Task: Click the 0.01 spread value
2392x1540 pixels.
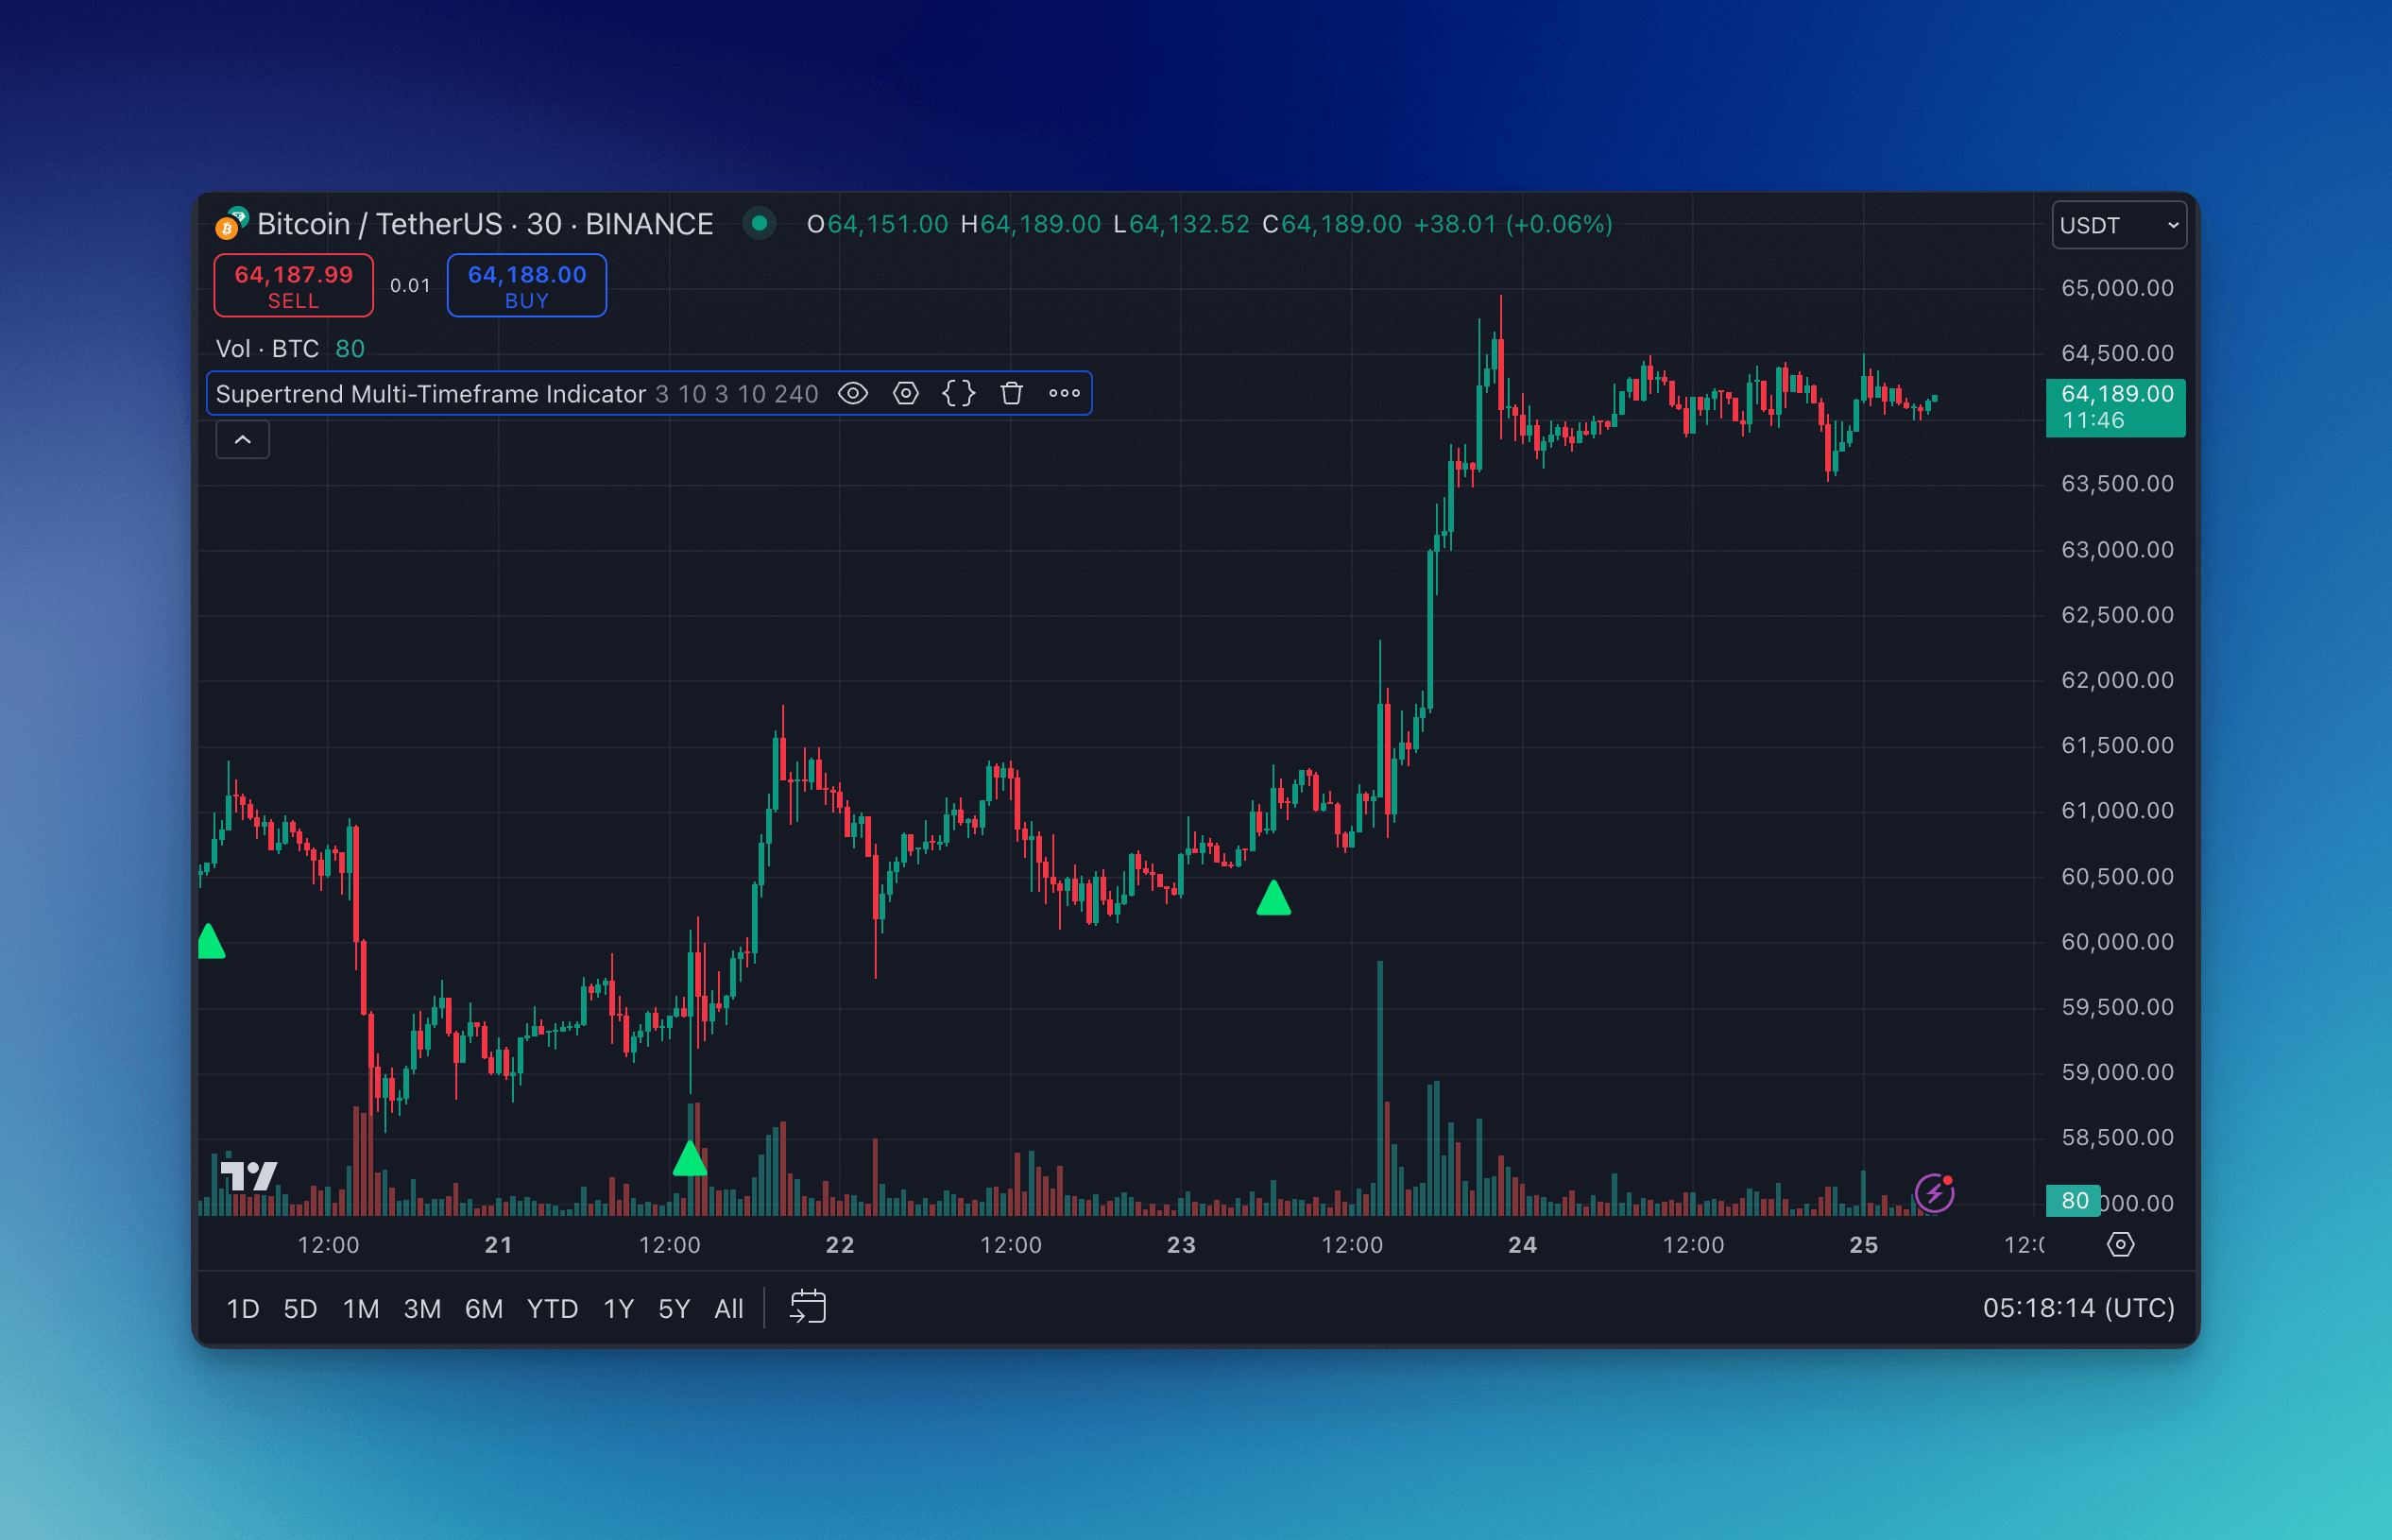Action: point(410,286)
